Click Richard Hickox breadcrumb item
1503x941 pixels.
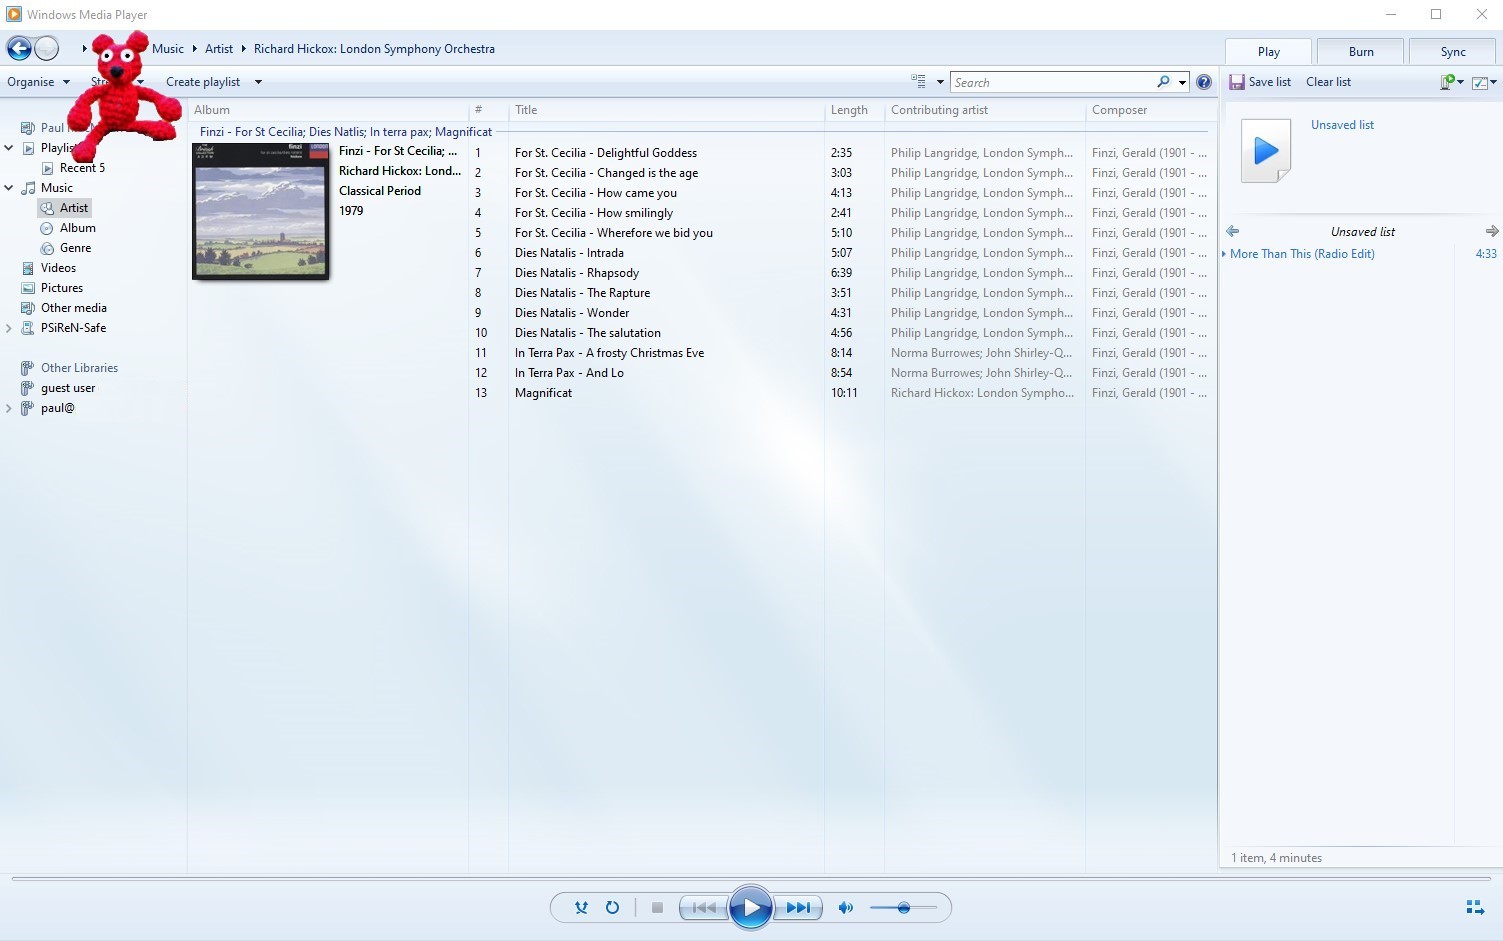coord(374,49)
